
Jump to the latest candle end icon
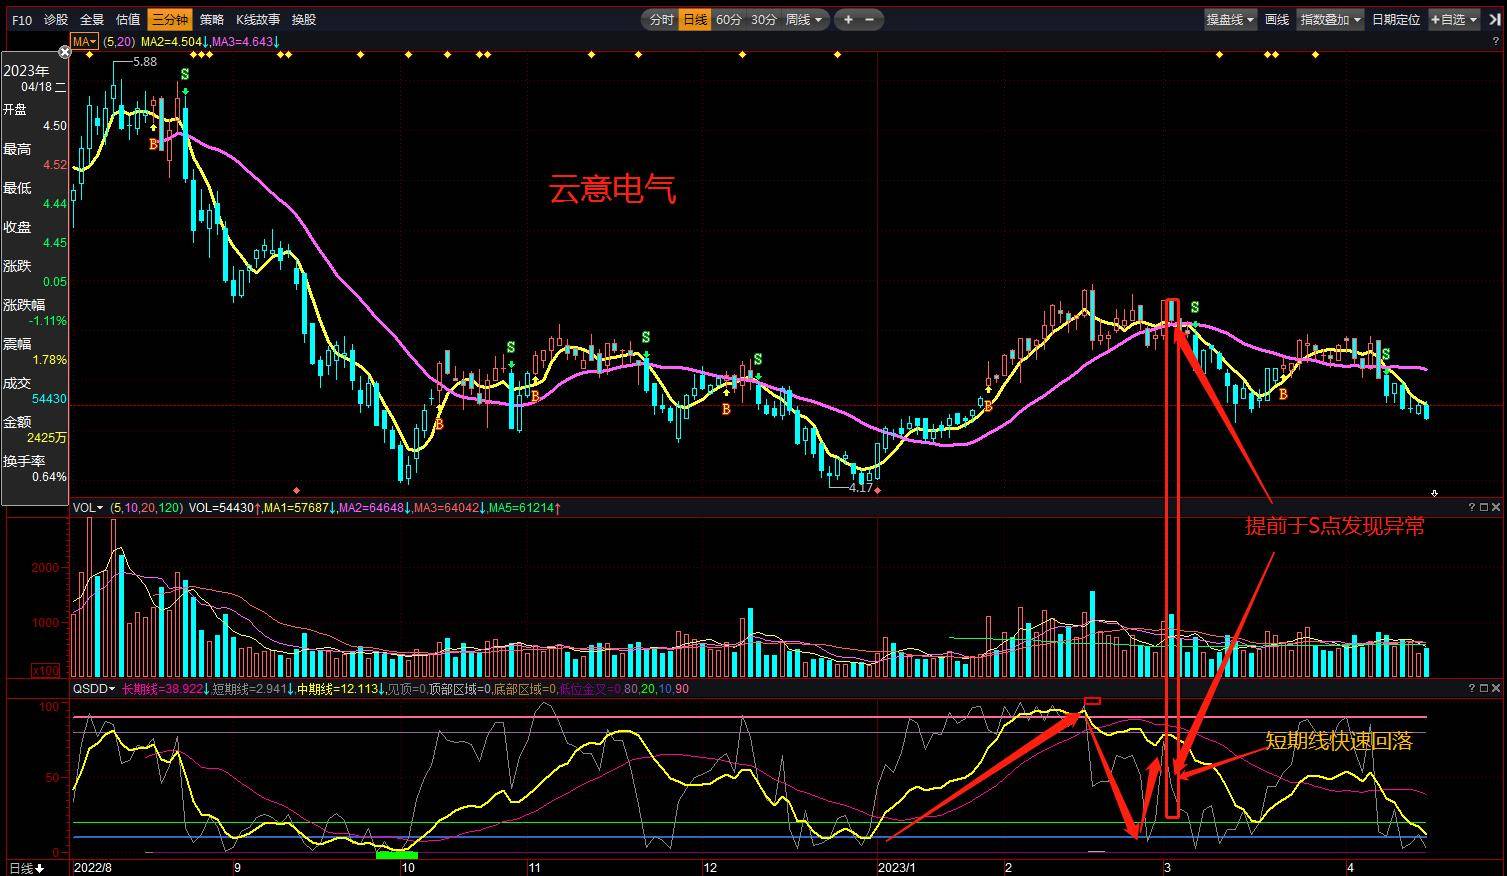point(1495,19)
